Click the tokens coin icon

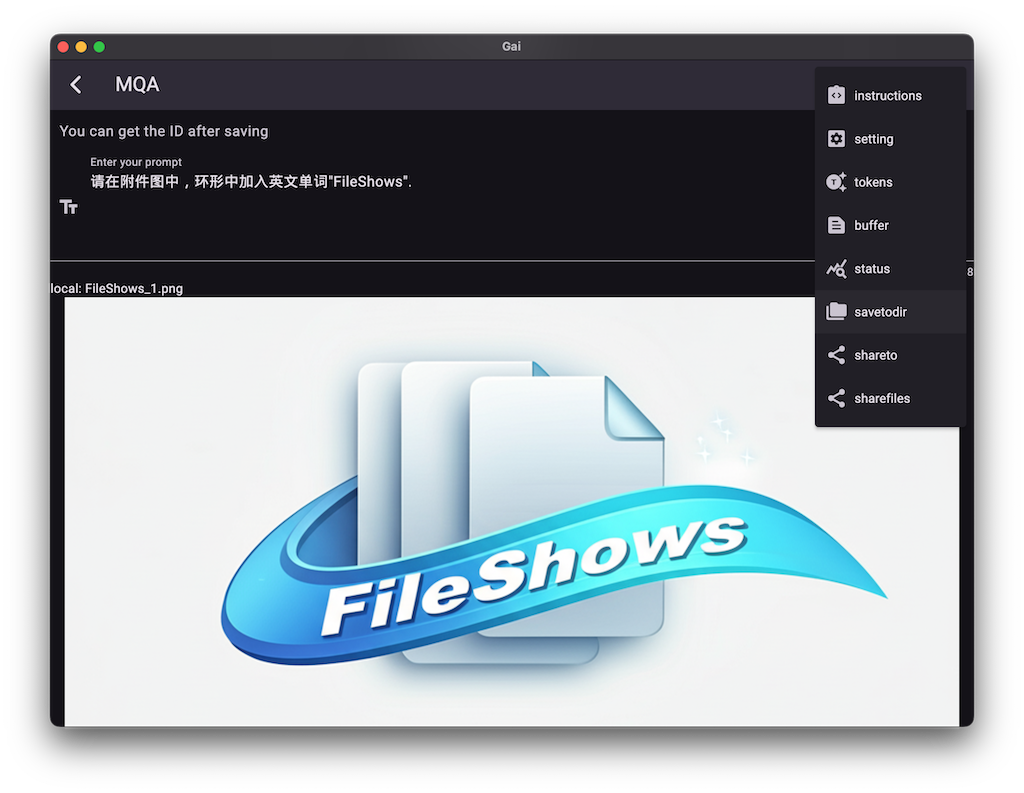836,182
